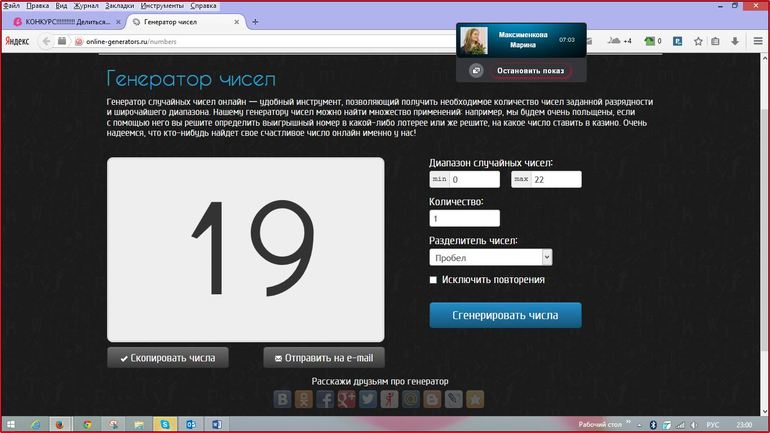Open Firefox from the Windows taskbar
This screenshot has height=433, width=770.
click(59, 424)
